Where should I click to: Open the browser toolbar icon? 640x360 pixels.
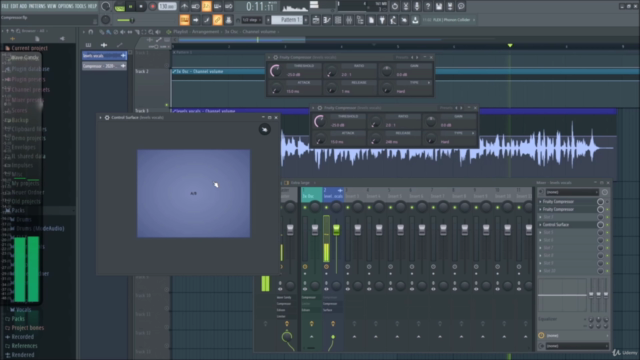click(x=360, y=20)
